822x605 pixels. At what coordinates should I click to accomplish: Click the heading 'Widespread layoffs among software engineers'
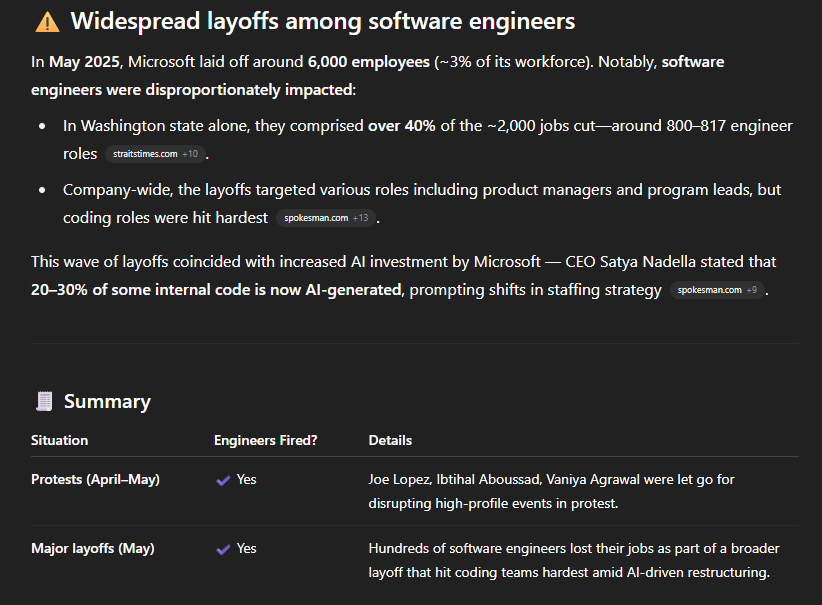(x=323, y=21)
